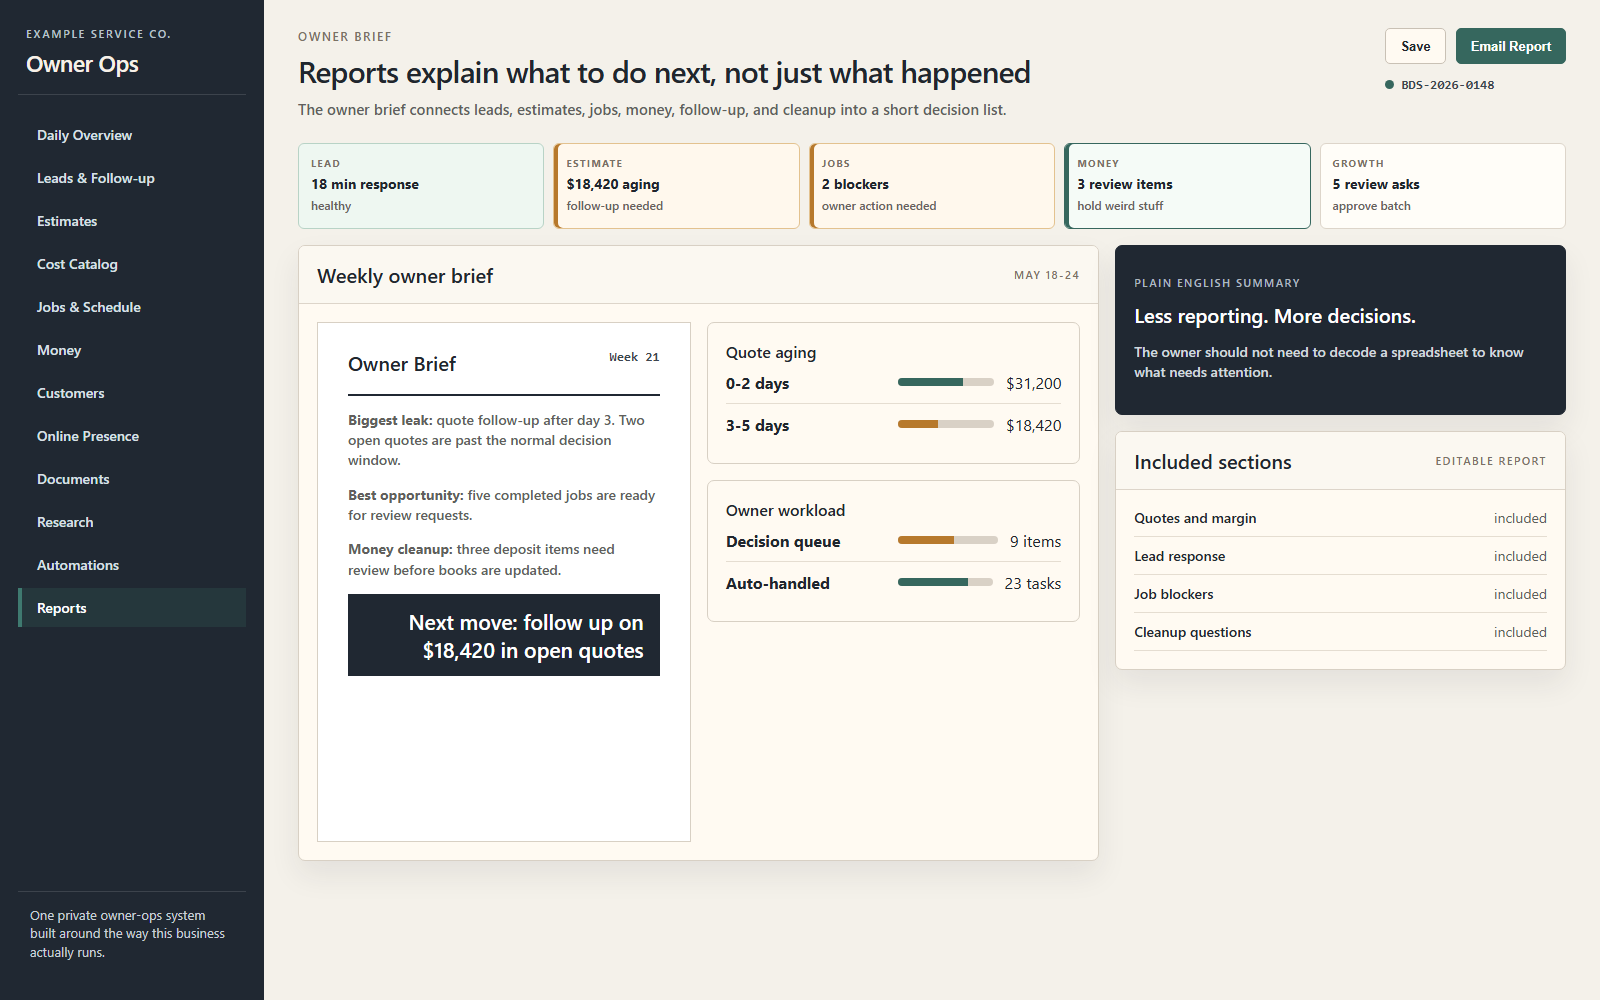This screenshot has height=1000, width=1600.
Task: Click 'included' status for Quotes and margin
Action: click(1520, 518)
